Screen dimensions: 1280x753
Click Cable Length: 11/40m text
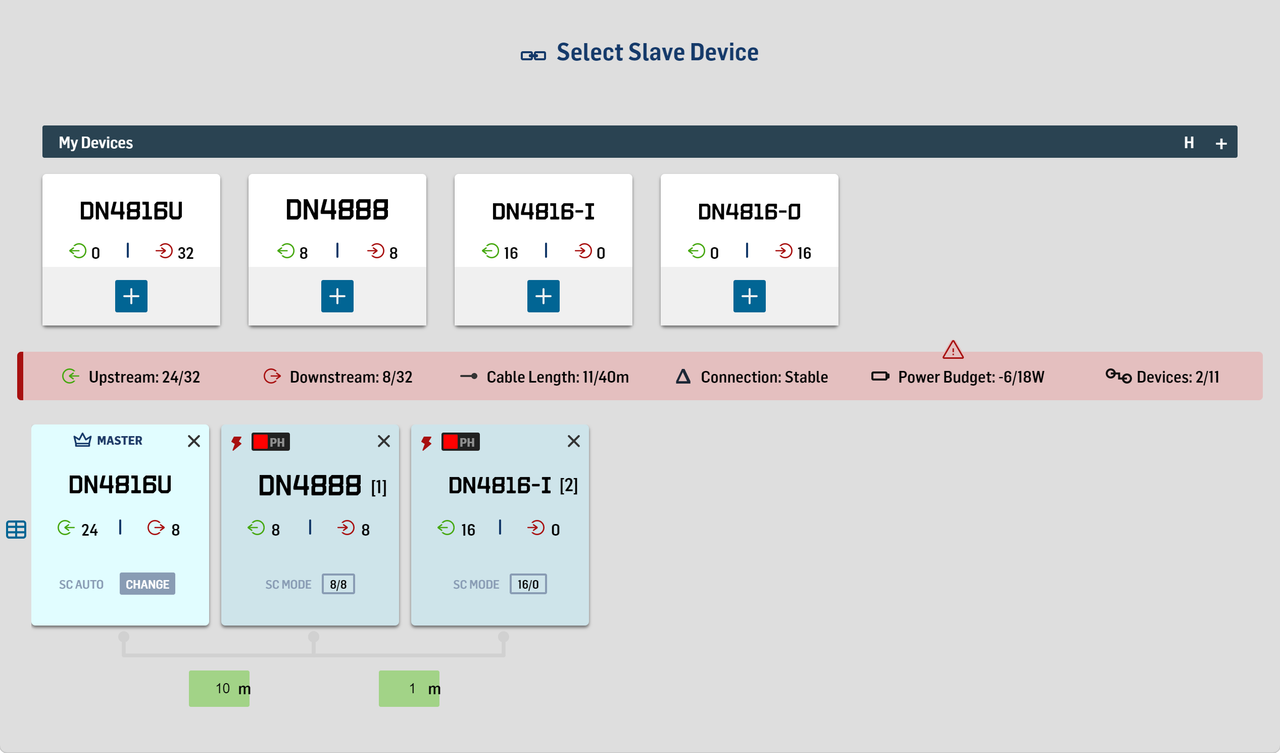pyautogui.click(x=558, y=377)
